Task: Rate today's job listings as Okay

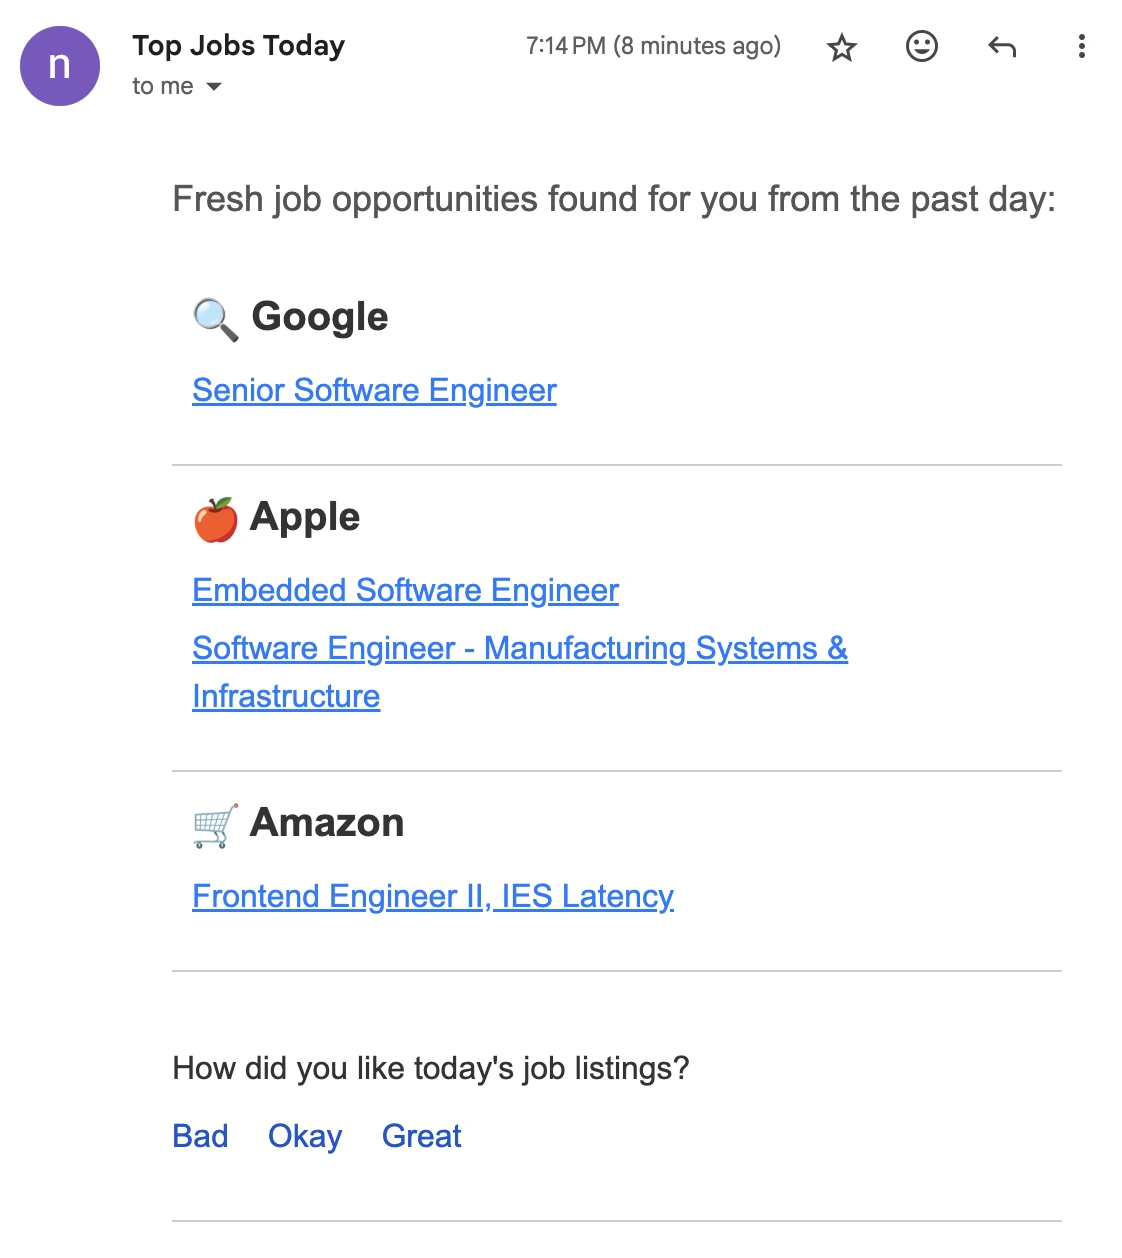Action: (304, 1136)
